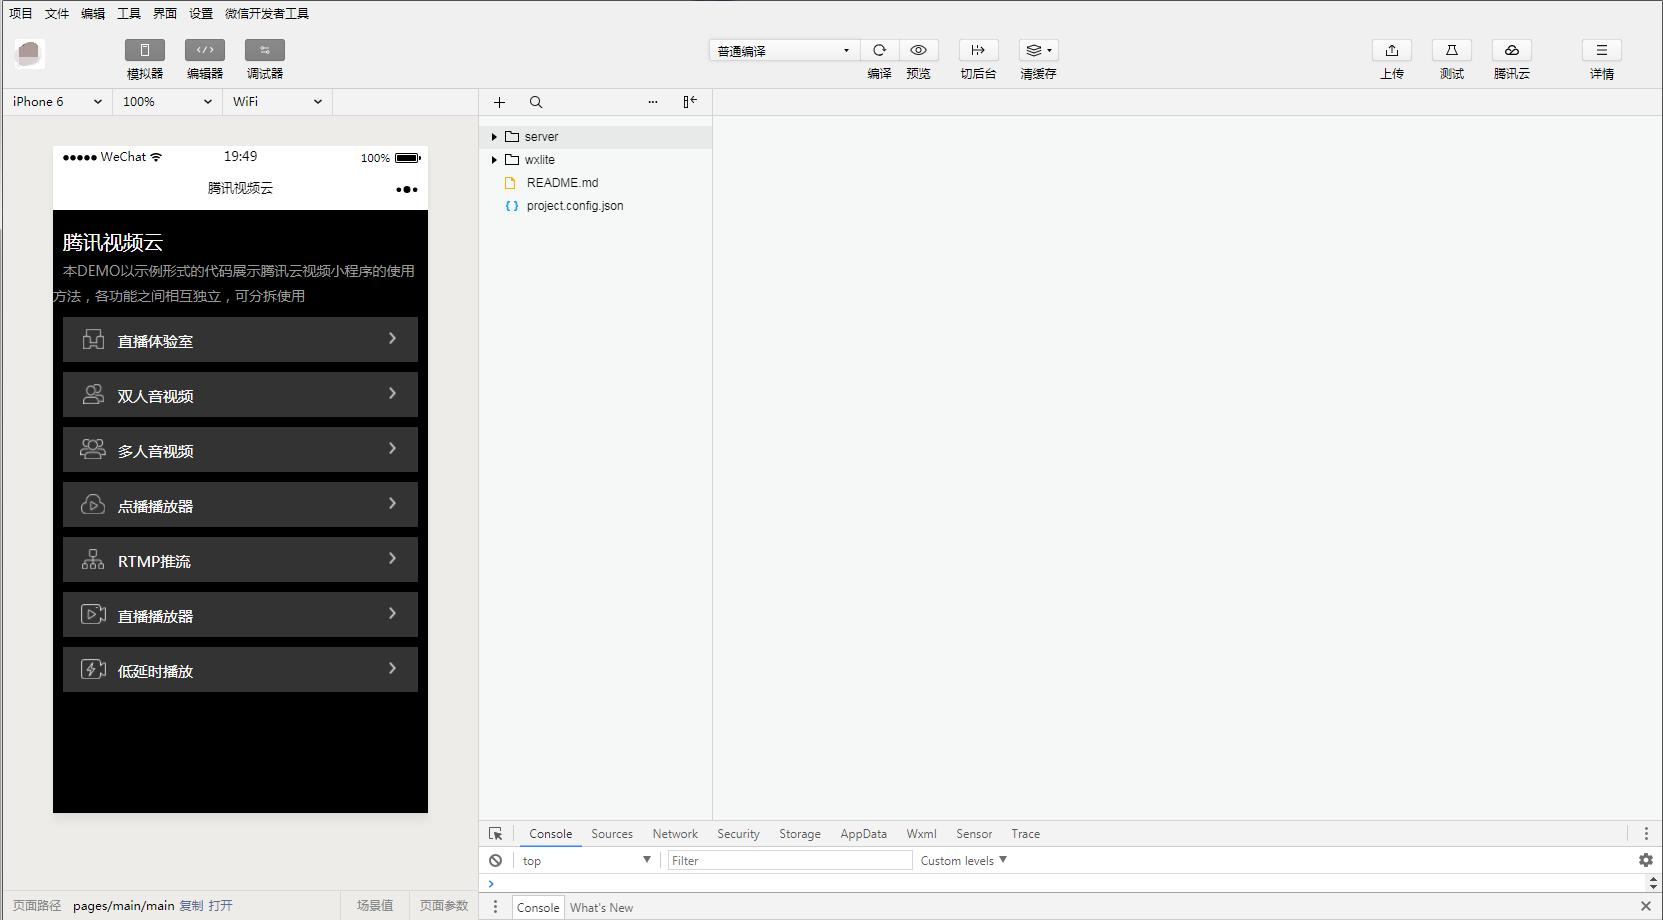Click the search icon in file panel
The width and height of the screenshot is (1663, 920).
click(536, 102)
